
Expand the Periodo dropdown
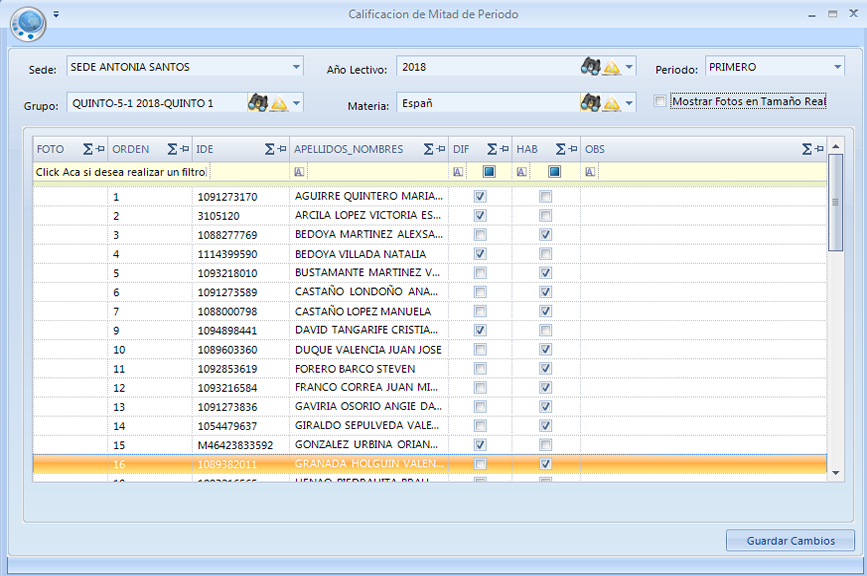837,67
